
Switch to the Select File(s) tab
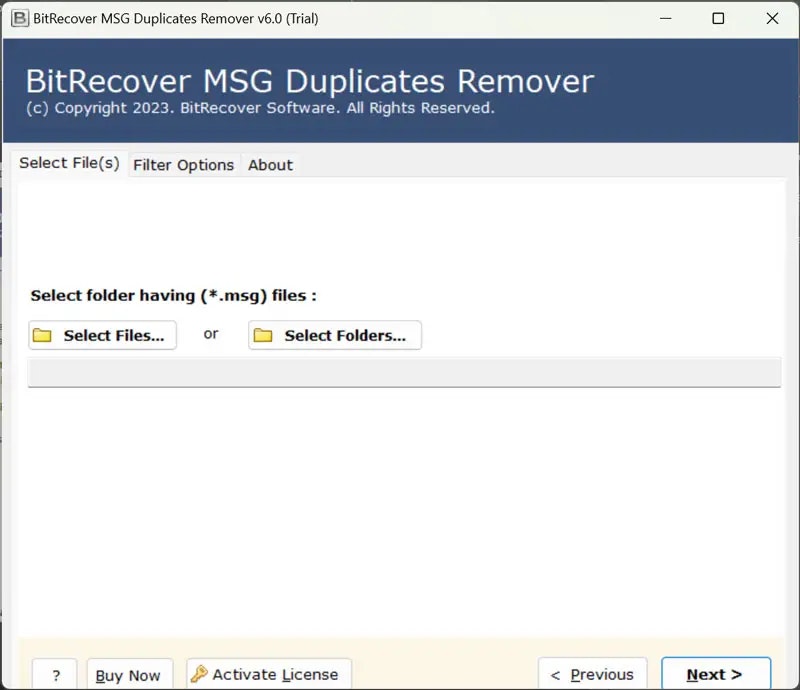point(69,163)
